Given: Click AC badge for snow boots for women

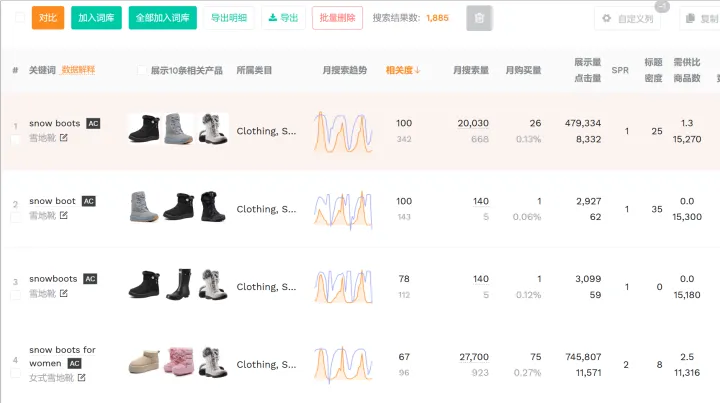Looking at the screenshot, I should point(74,364).
